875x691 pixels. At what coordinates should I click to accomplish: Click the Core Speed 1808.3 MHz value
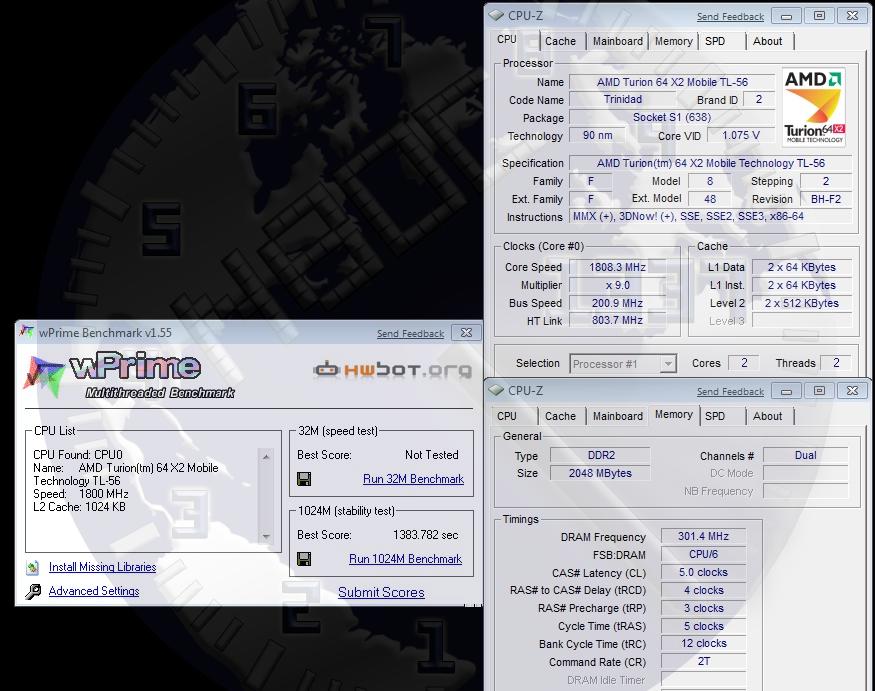click(617, 267)
